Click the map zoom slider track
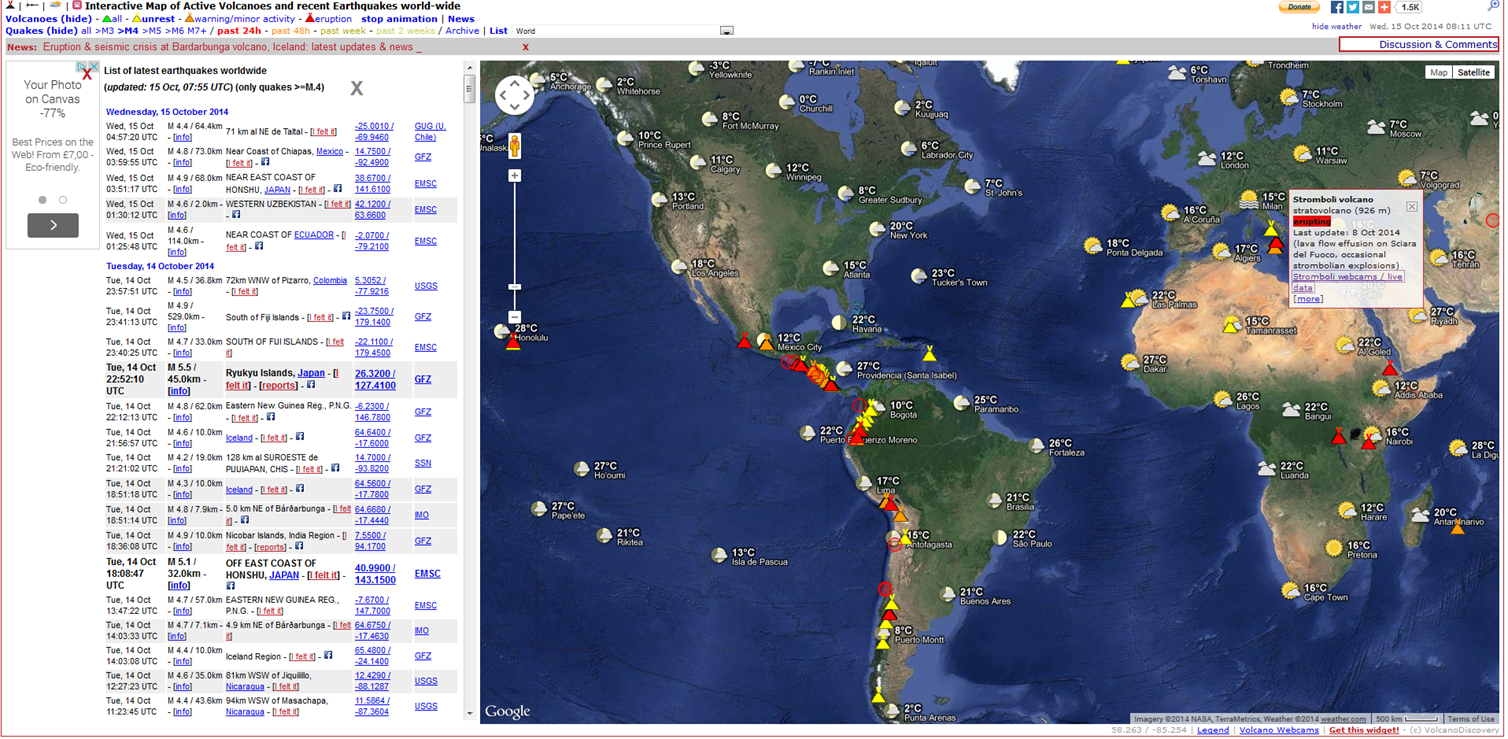The height and width of the screenshot is (739, 1508). [515, 245]
